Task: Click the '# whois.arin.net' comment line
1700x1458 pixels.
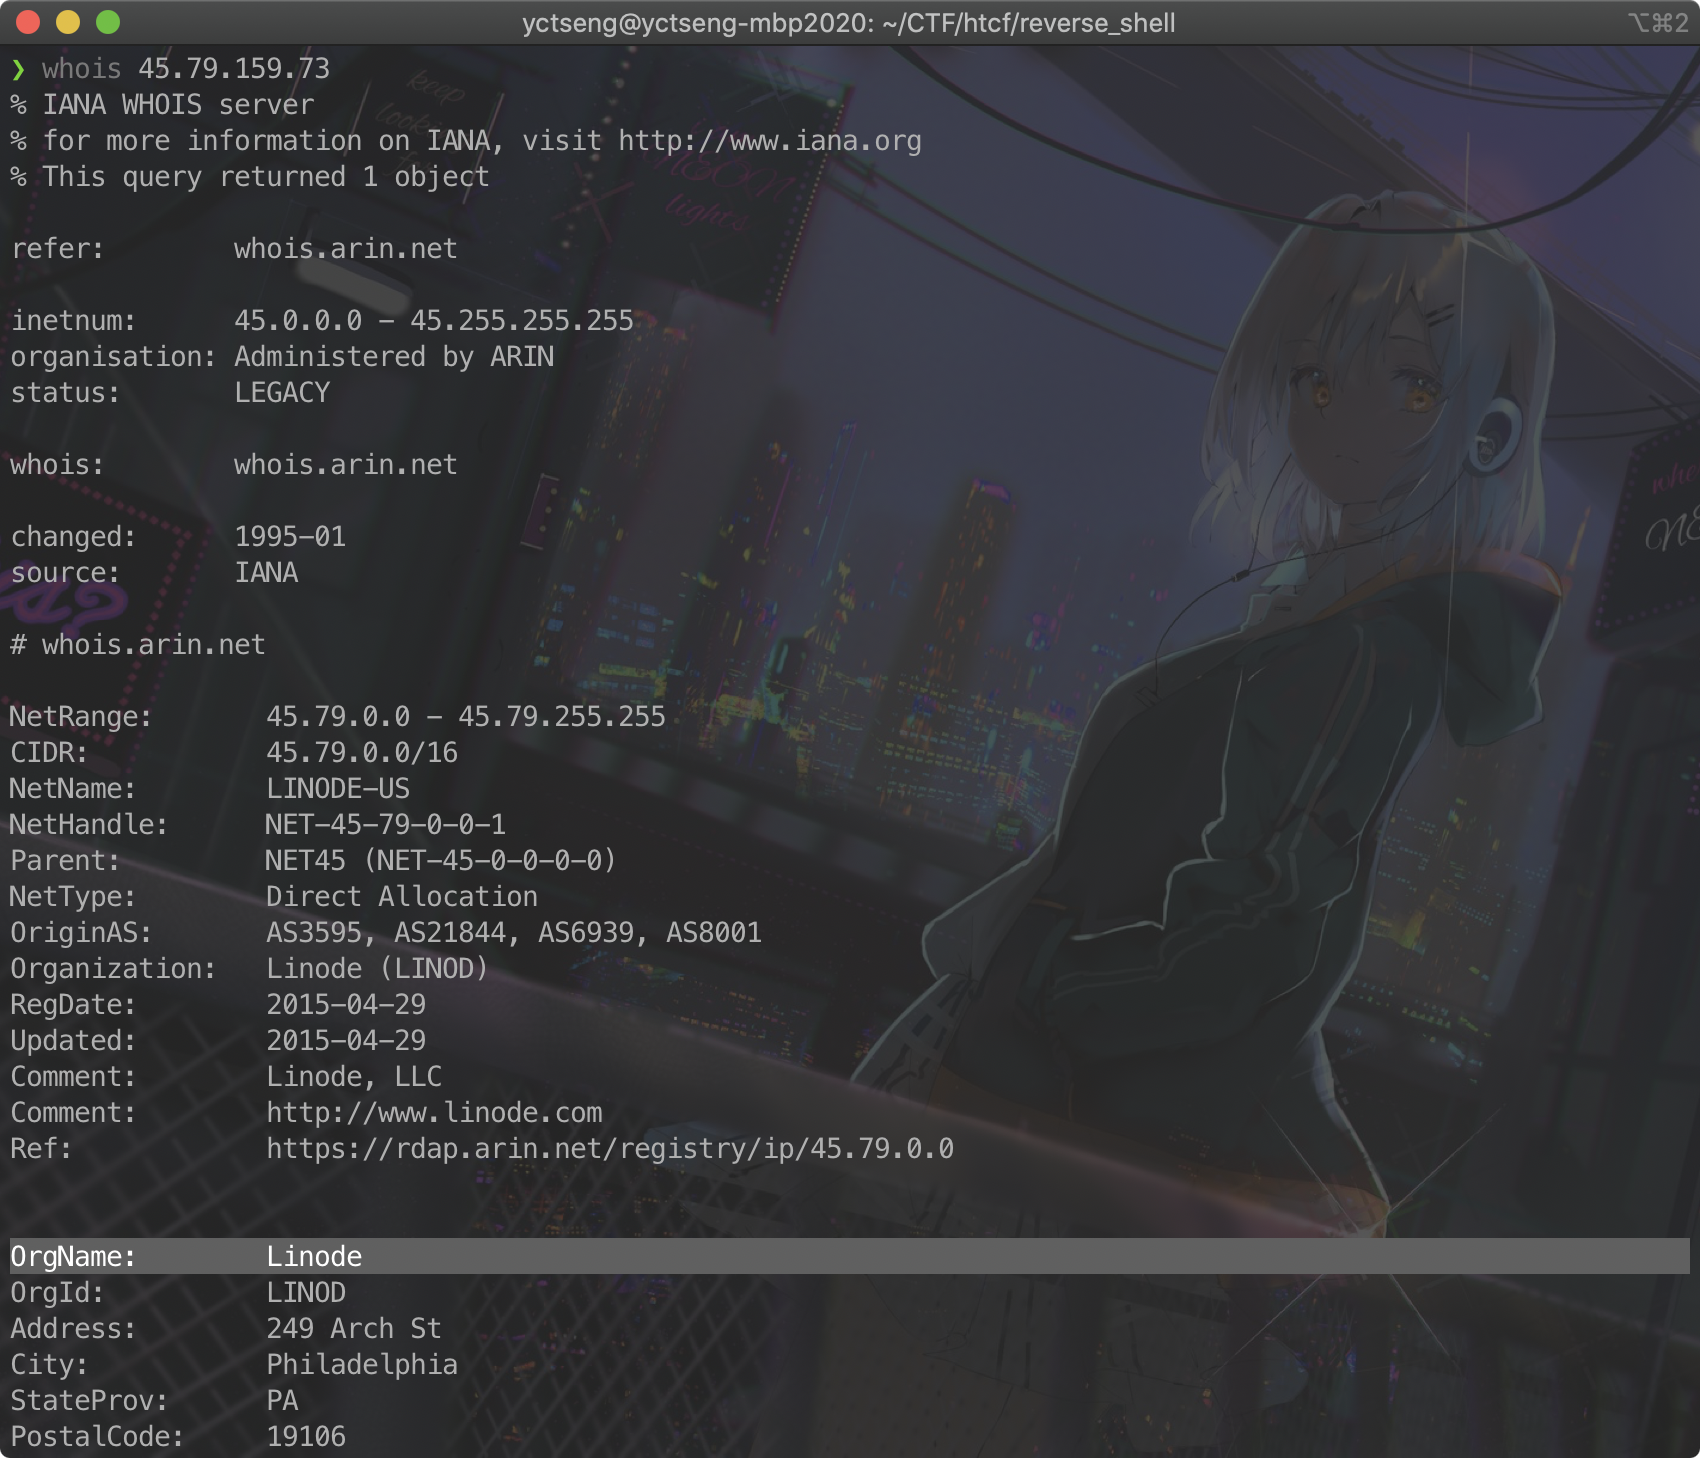Action: [138, 645]
